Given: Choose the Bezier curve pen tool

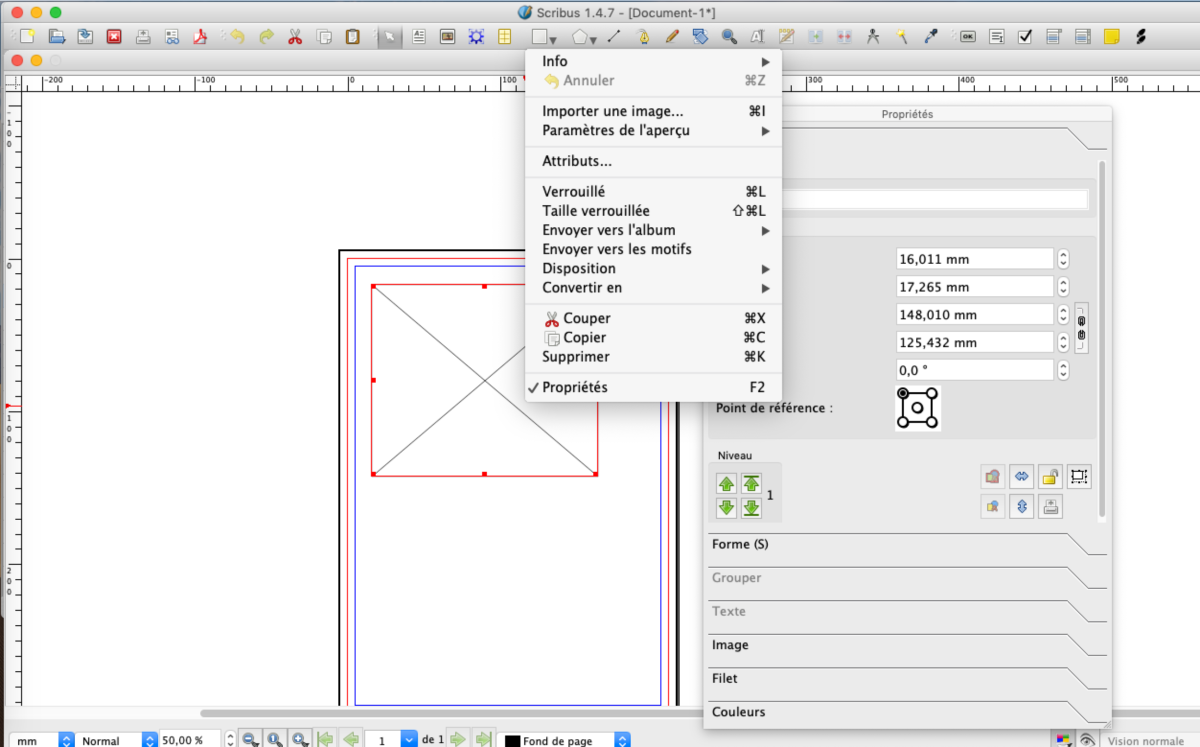Looking at the screenshot, I should click(x=643, y=37).
